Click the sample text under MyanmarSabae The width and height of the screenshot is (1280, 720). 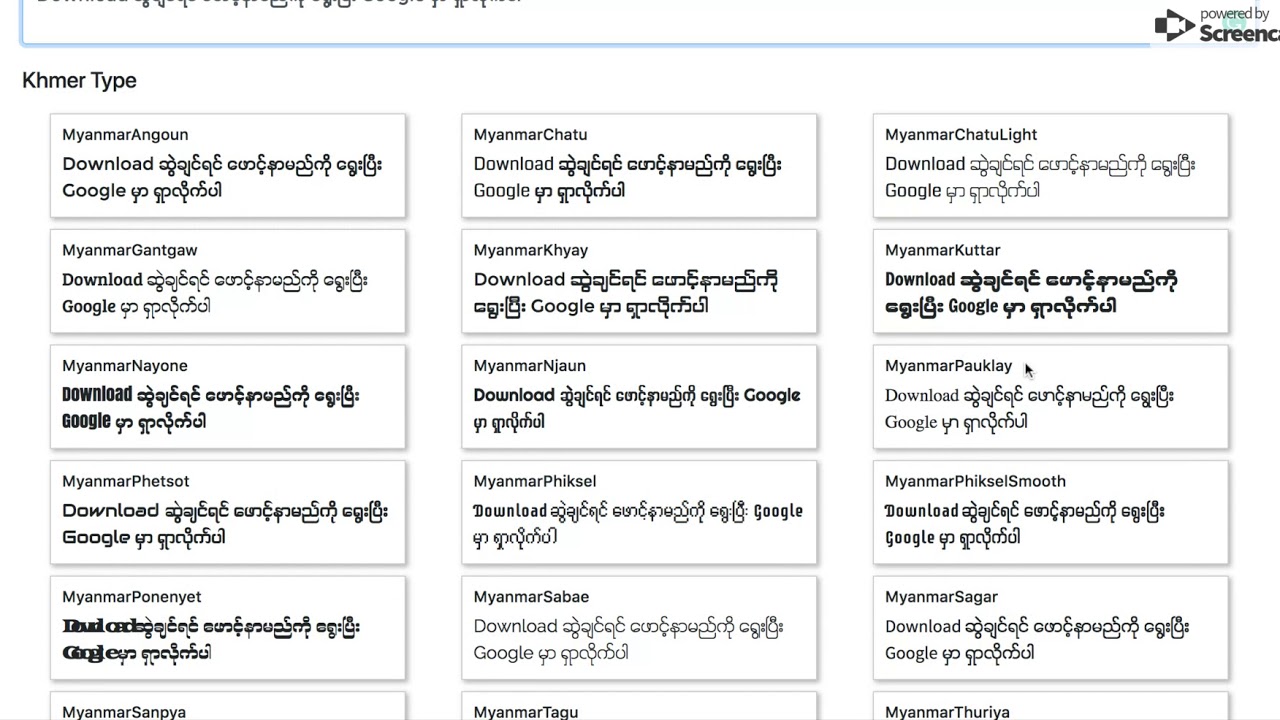(629, 640)
